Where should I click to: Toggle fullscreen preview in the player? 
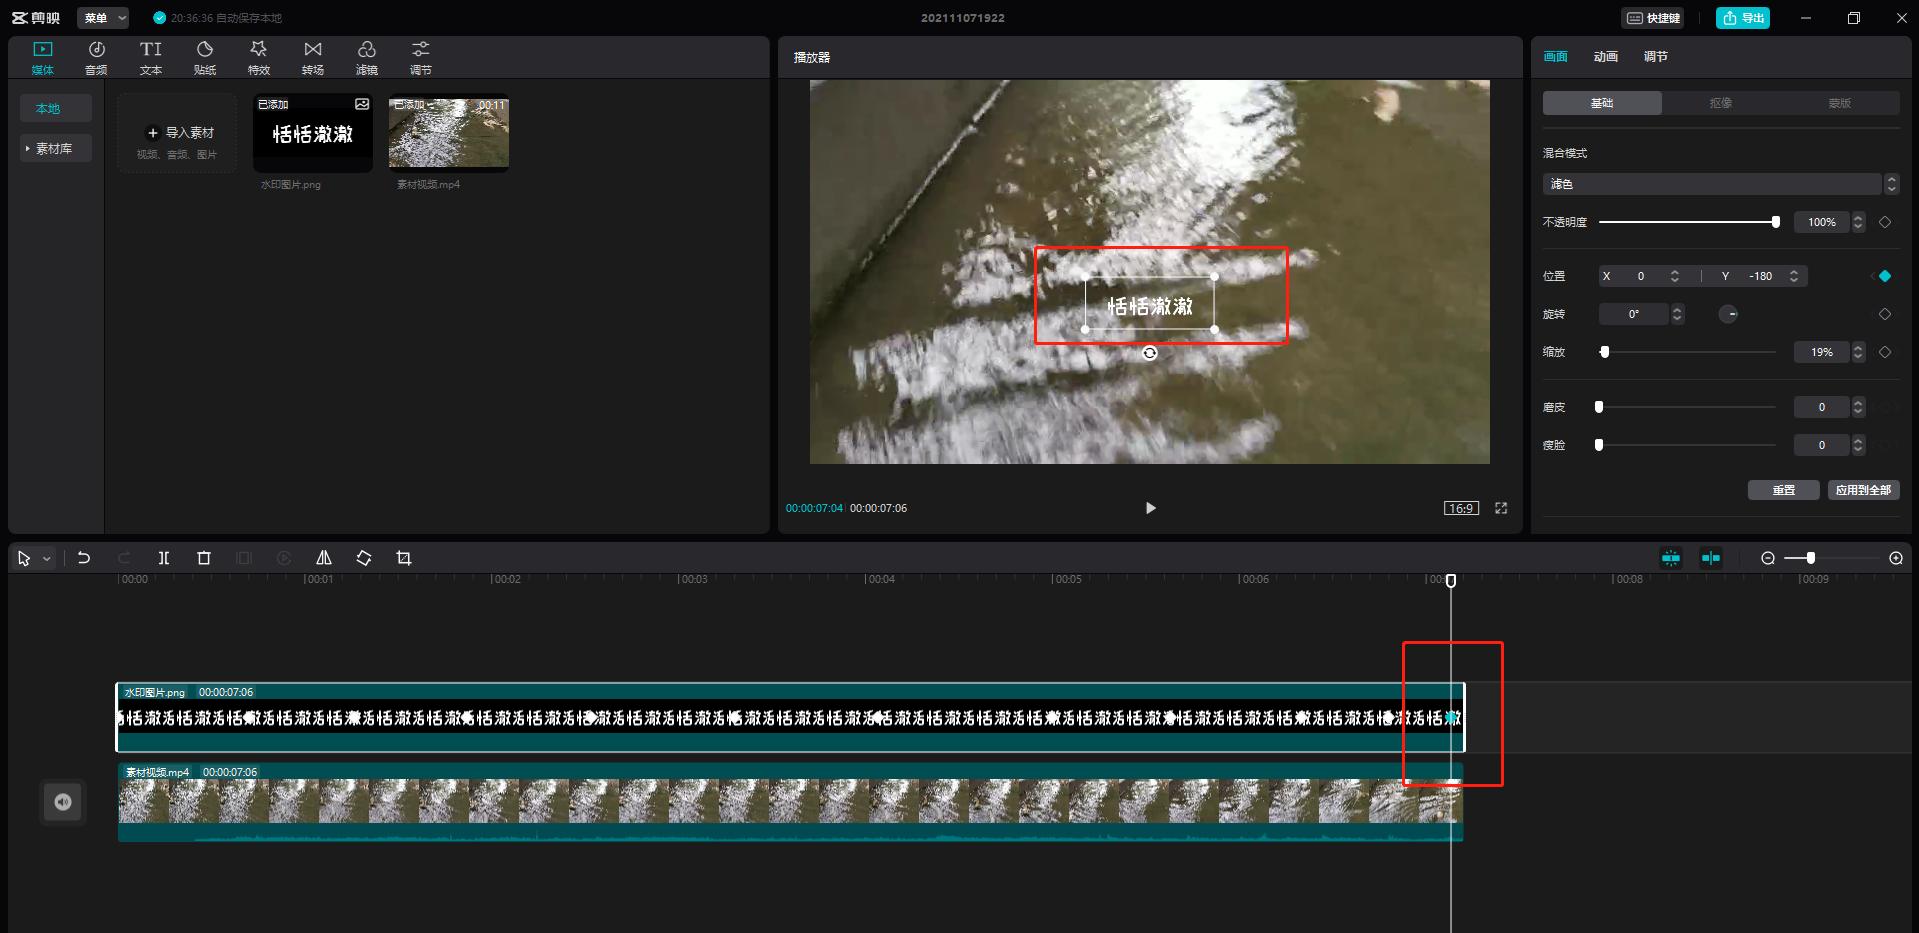(x=1501, y=508)
